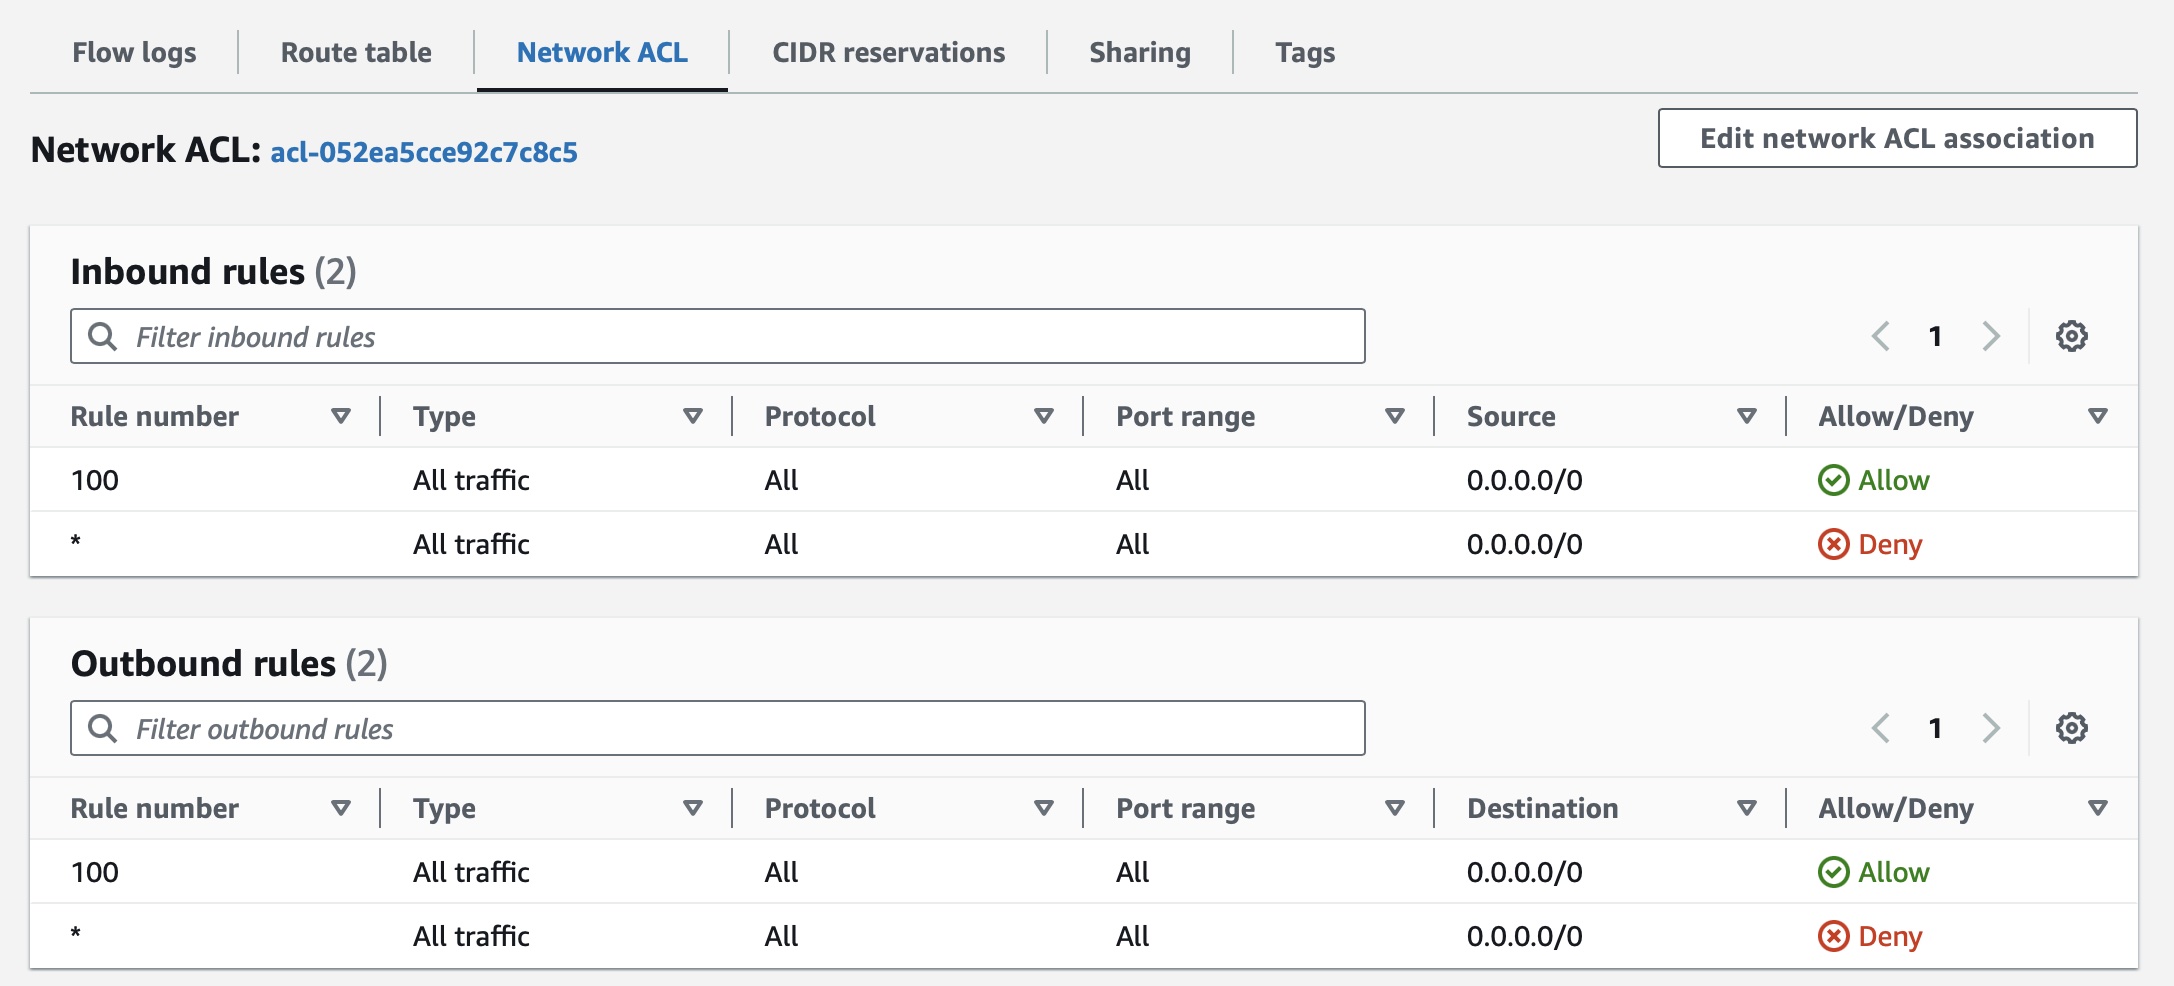Sort inbound rules by Protocol arrow
This screenshot has height=986, width=2174.
(1043, 416)
